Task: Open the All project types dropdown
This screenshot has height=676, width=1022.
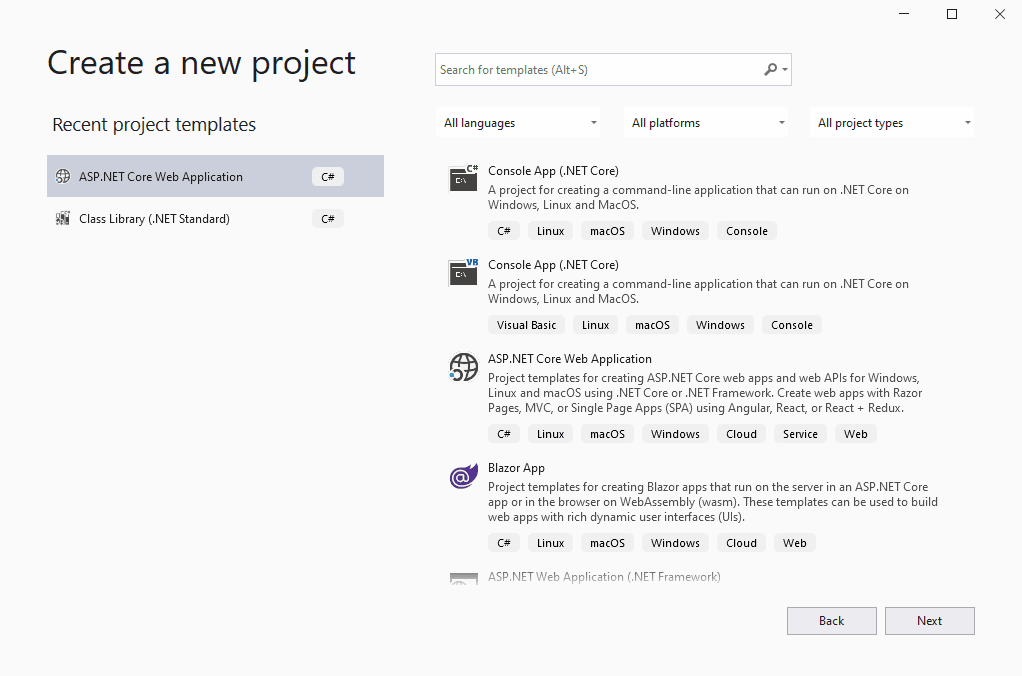Action: (x=892, y=123)
